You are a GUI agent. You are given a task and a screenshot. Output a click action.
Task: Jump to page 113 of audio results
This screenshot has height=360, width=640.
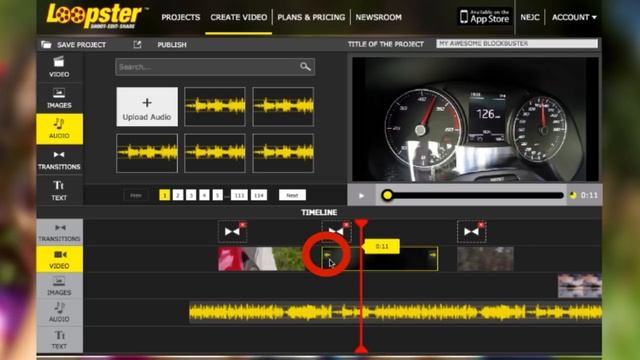pos(239,195)
